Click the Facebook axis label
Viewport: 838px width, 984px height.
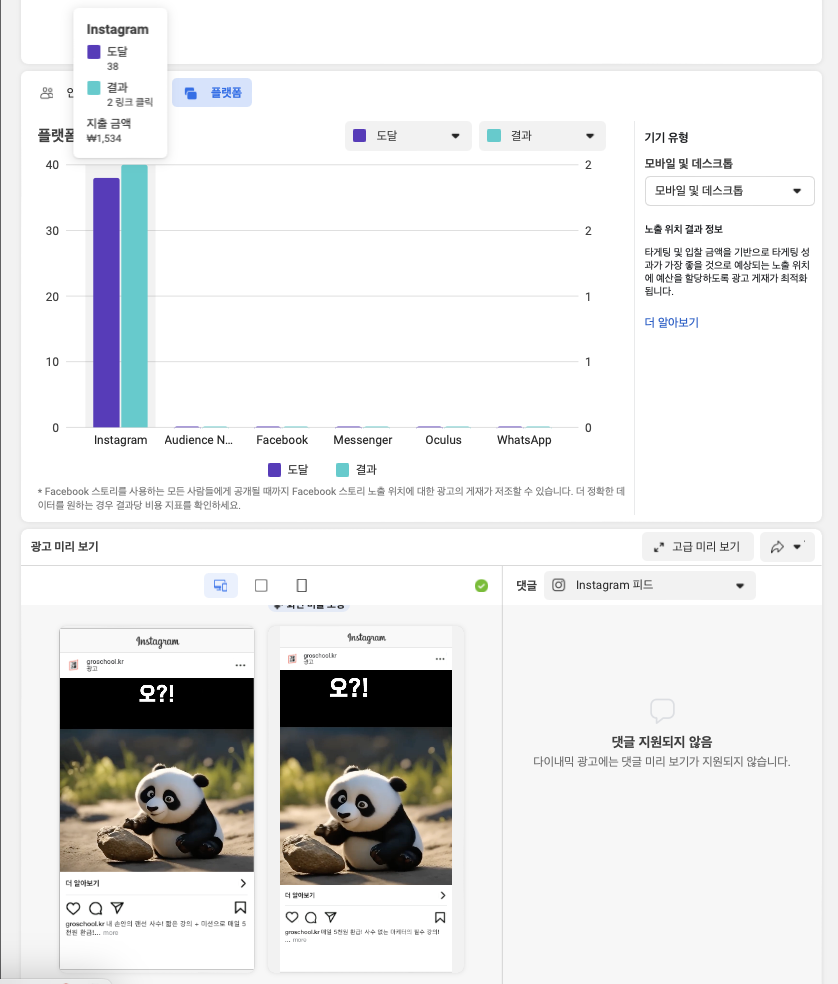pos(282,440)
